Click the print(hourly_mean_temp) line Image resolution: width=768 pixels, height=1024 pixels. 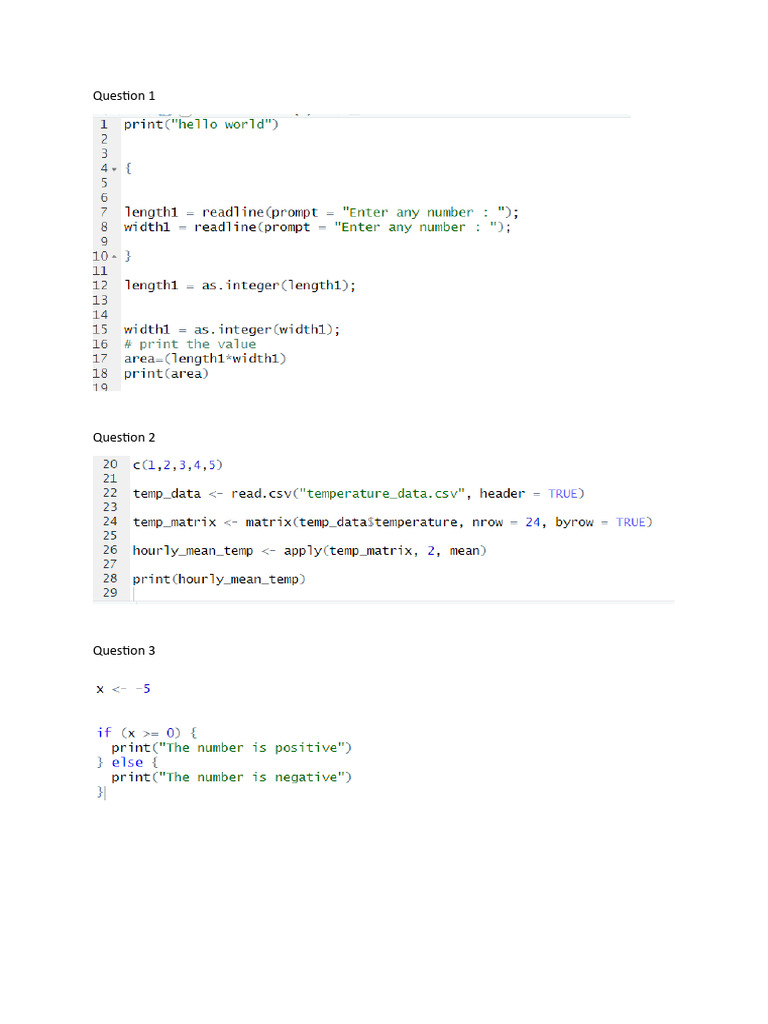pos(219,579)
